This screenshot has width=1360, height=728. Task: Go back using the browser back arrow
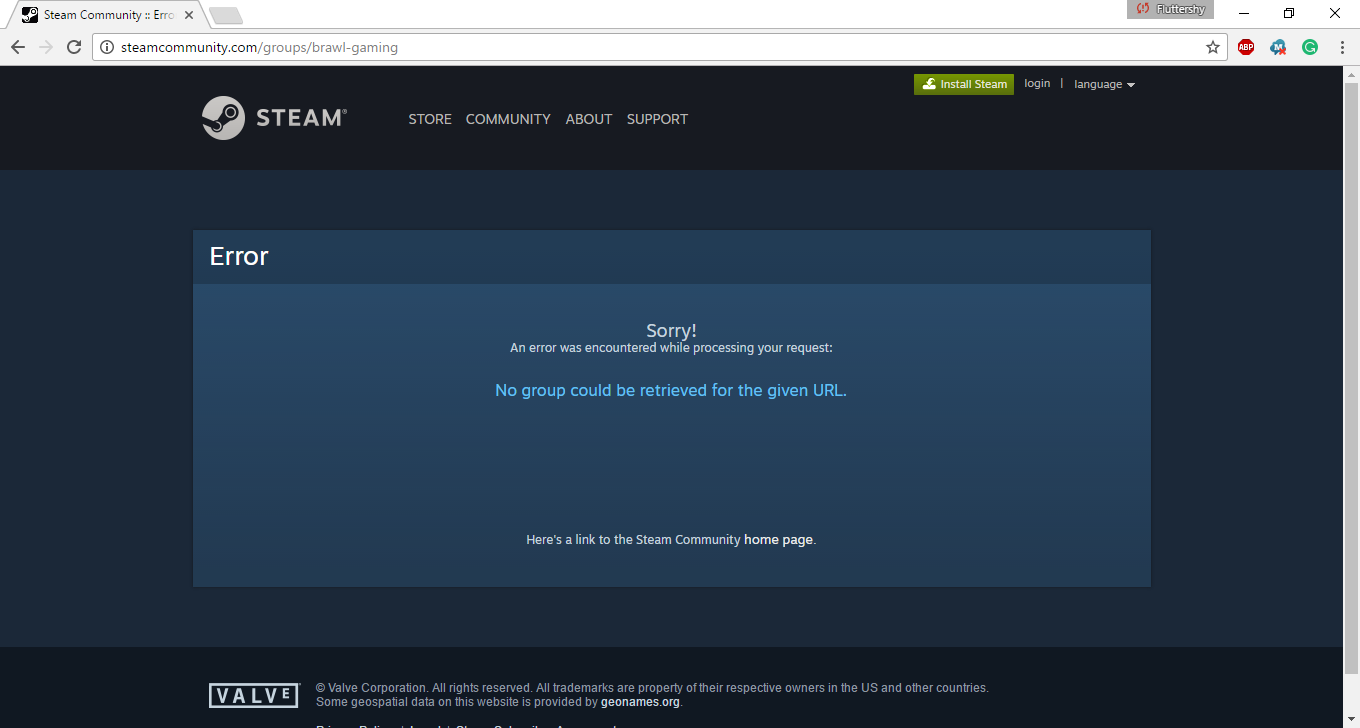click(18, 47)
